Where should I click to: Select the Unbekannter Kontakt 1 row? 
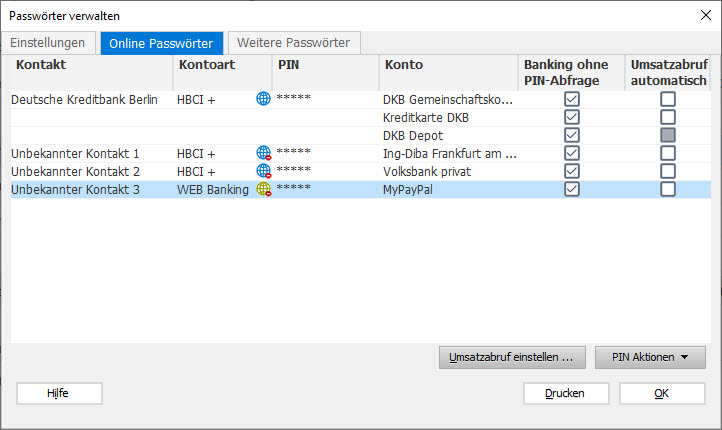click(90, 153)
